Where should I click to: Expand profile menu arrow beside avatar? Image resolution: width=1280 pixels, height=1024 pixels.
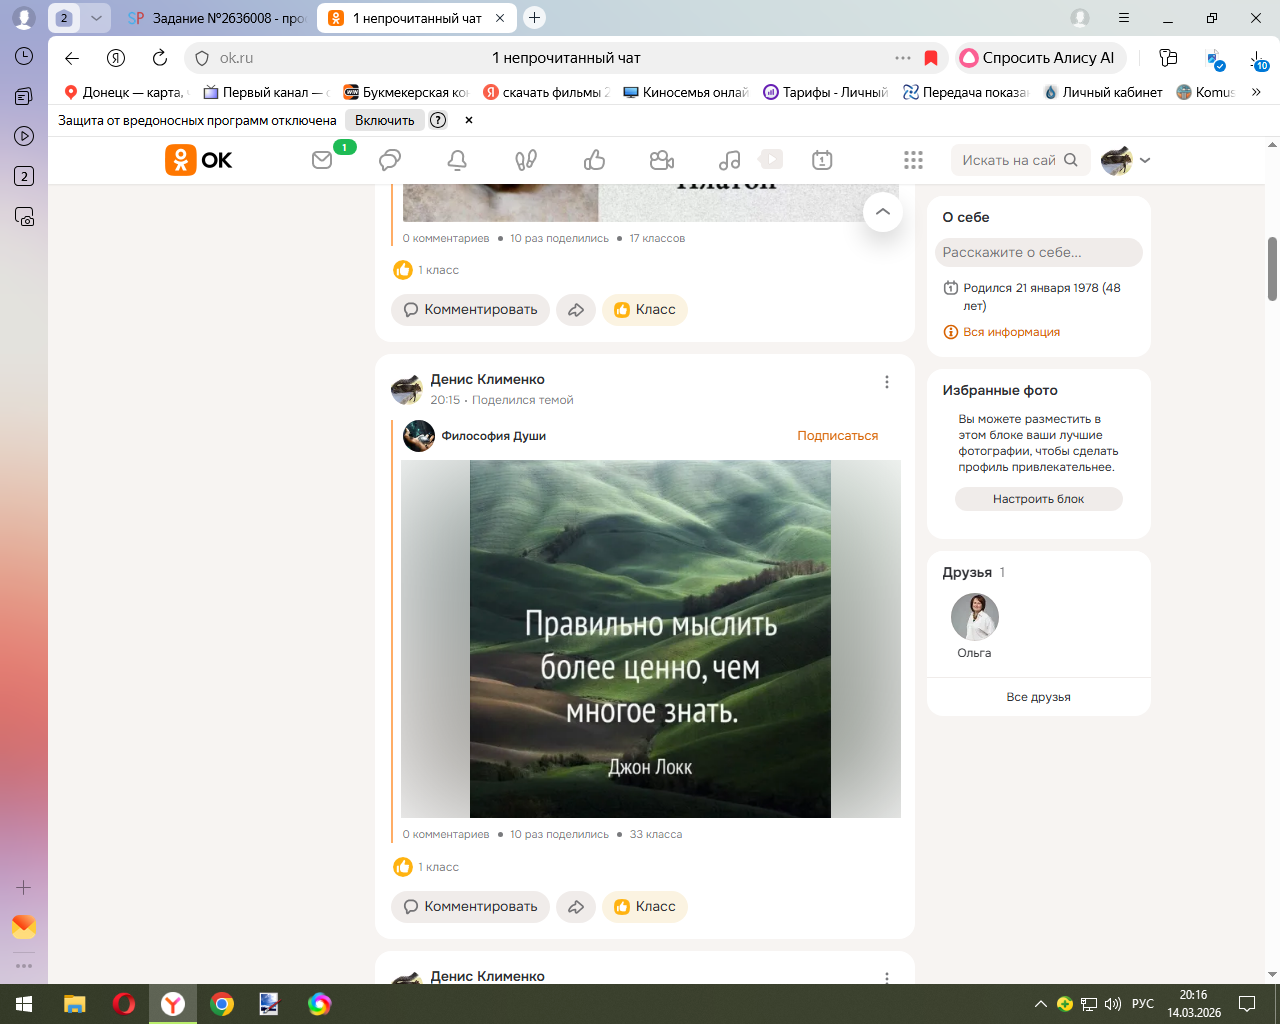click(1145, 160)
